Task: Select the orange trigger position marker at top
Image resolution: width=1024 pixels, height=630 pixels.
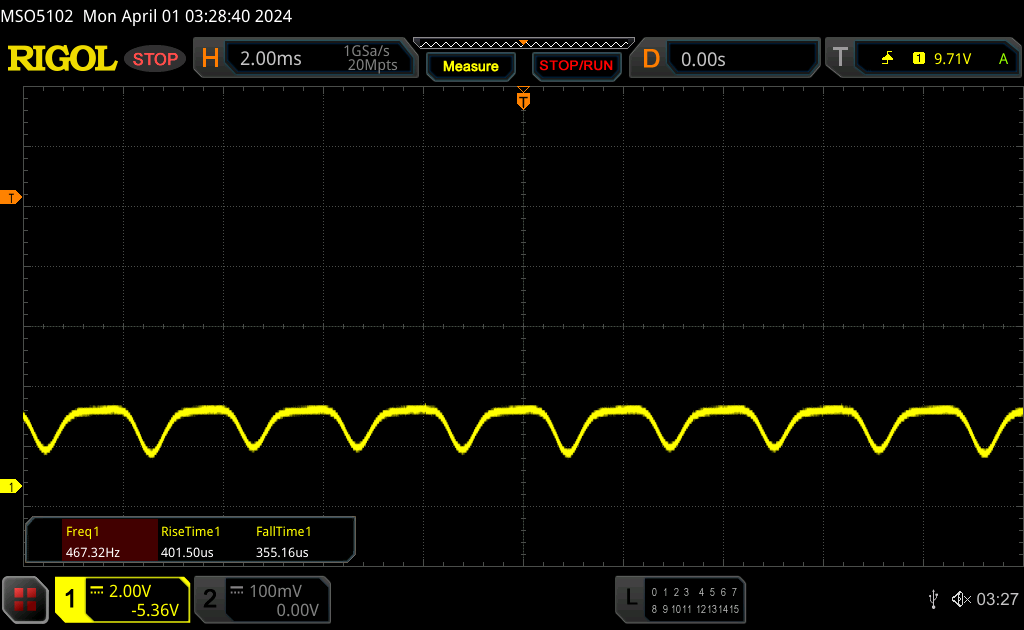Action: tap(523, 99)
